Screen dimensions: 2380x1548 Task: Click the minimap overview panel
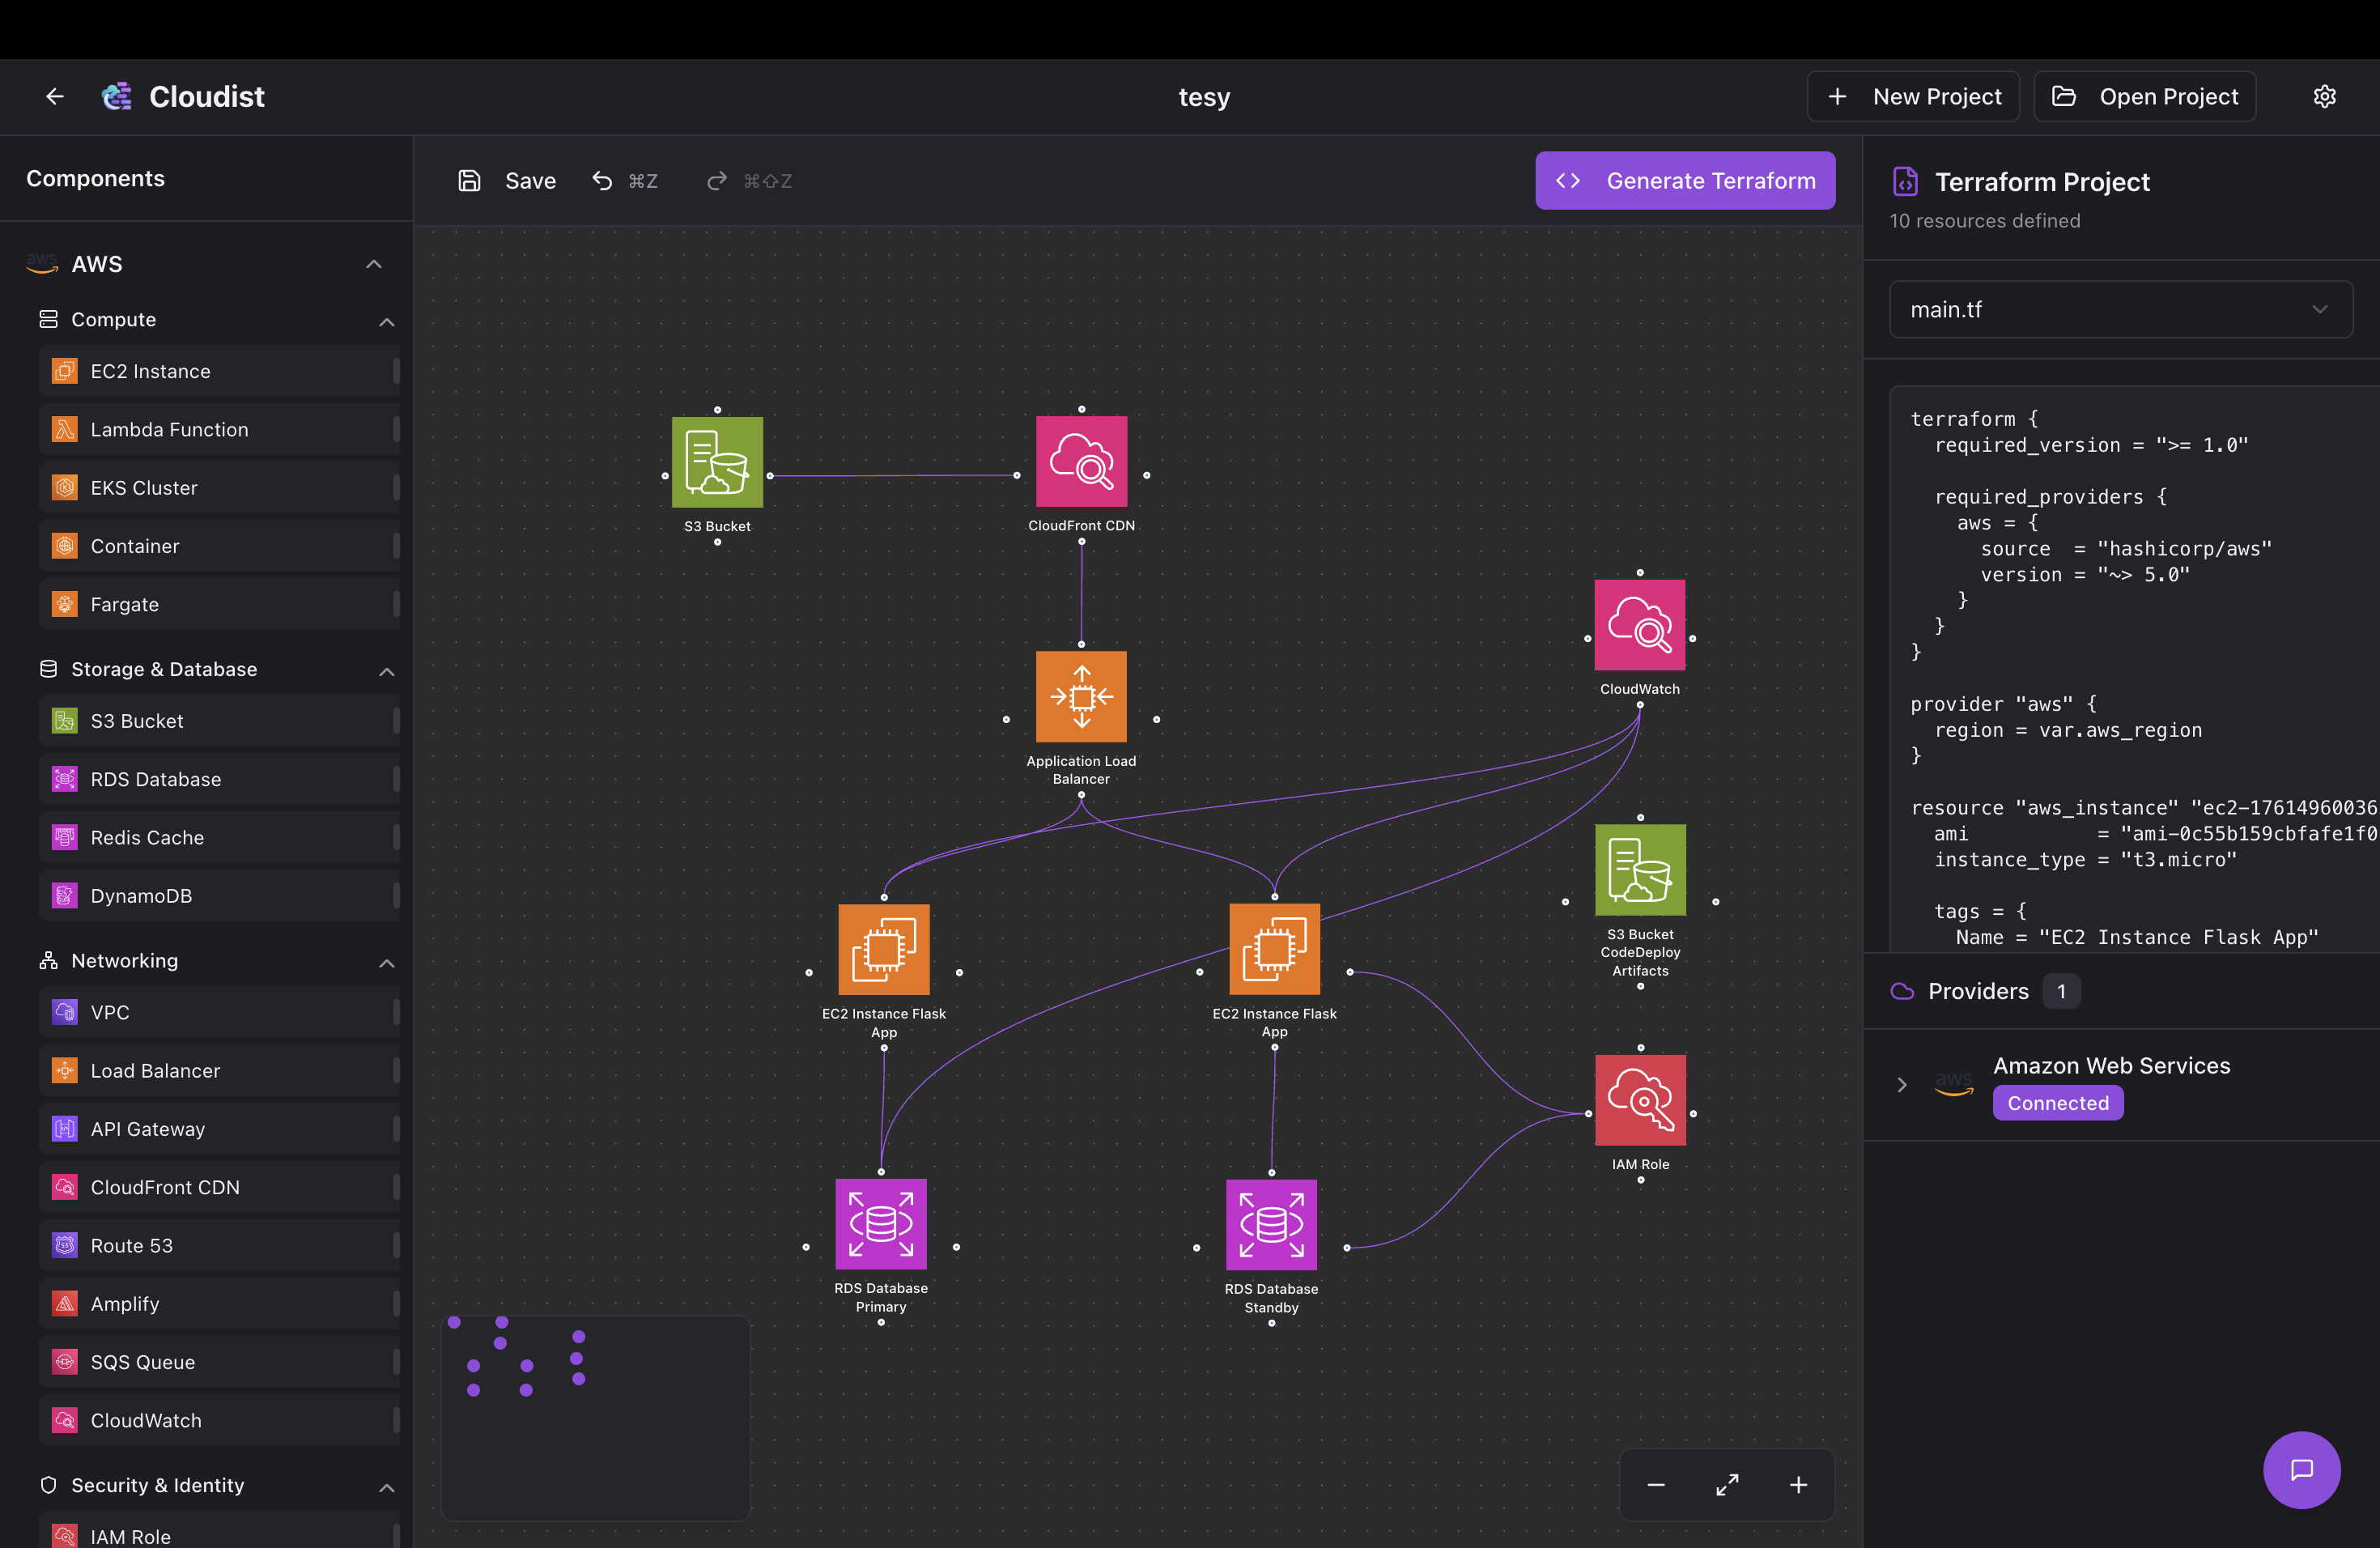596,1418
